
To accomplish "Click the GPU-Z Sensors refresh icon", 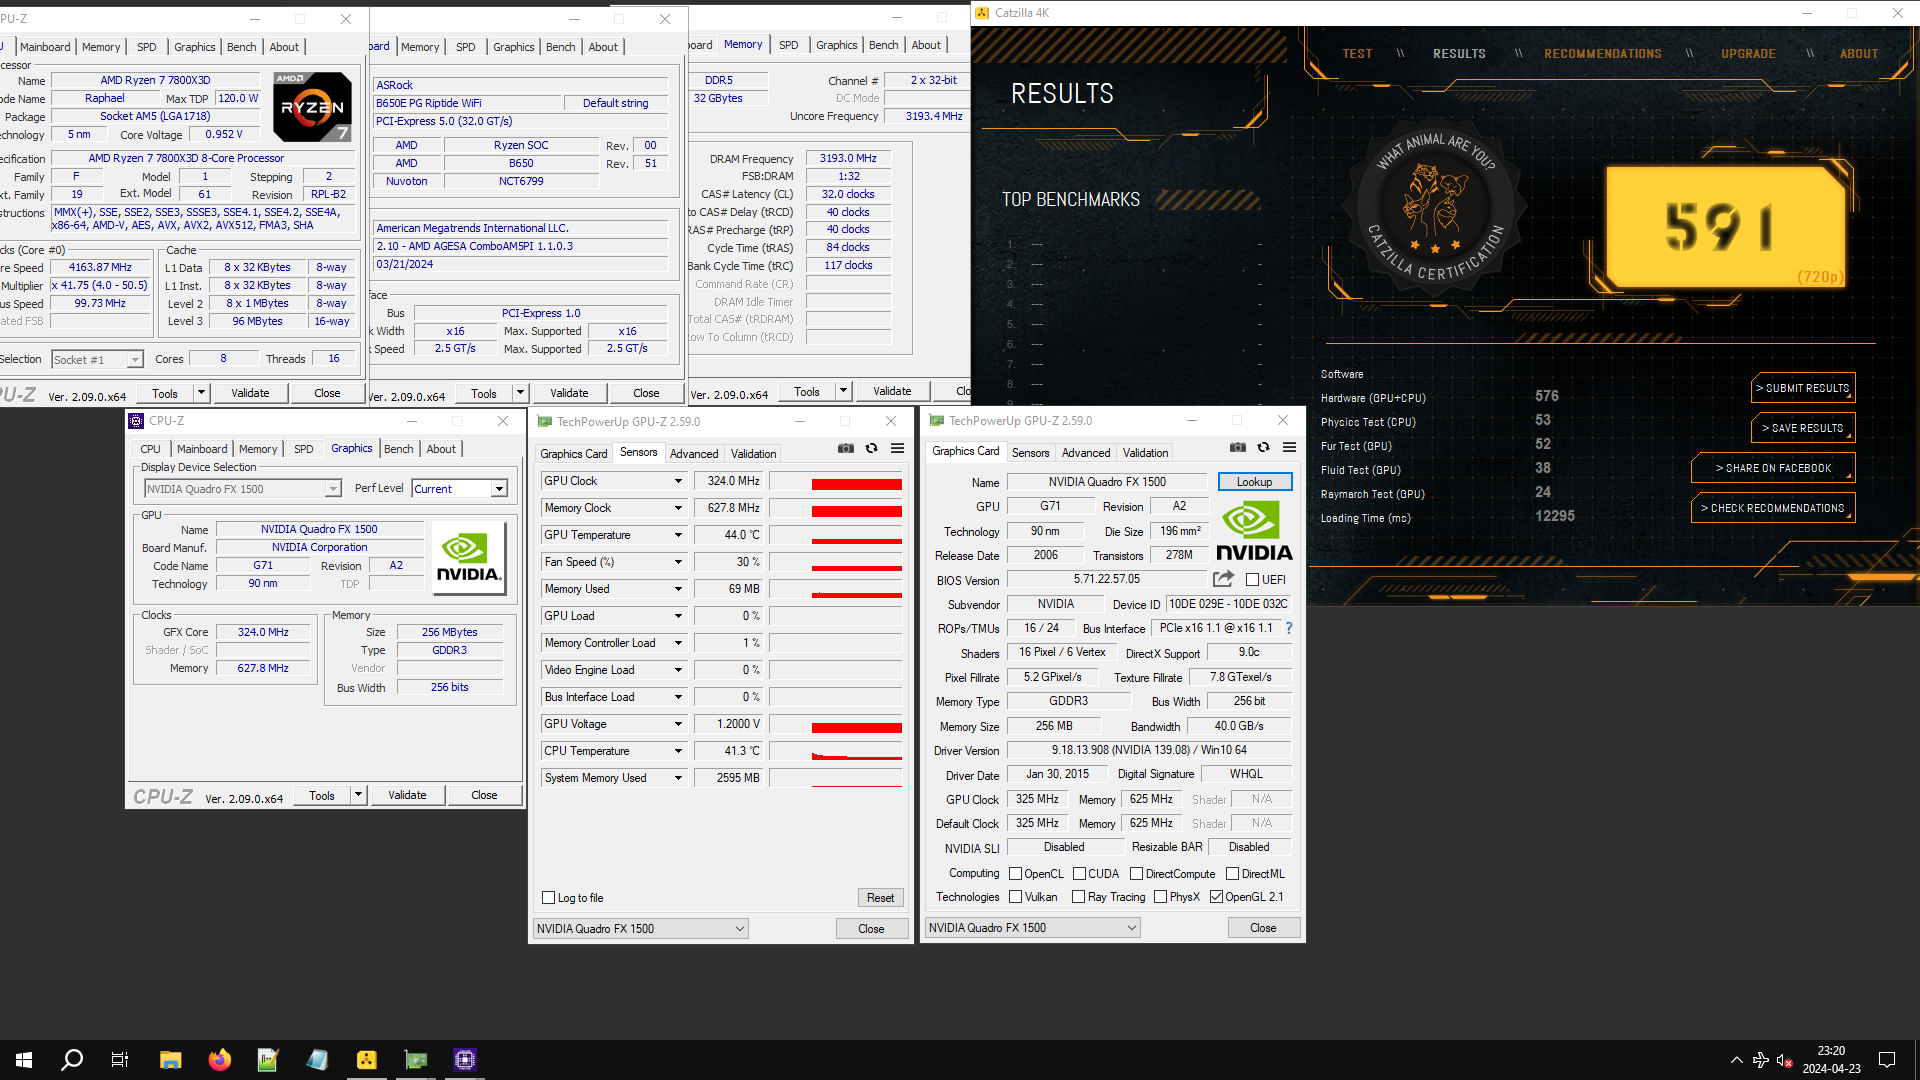I will click(872, 448).
